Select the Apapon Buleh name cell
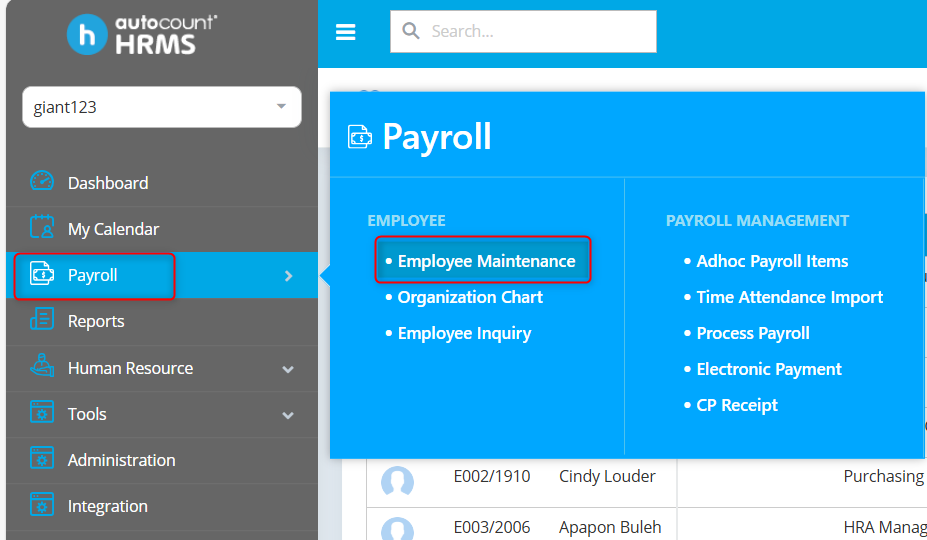Screen dimensions: 927x540 tap(610, 527)
